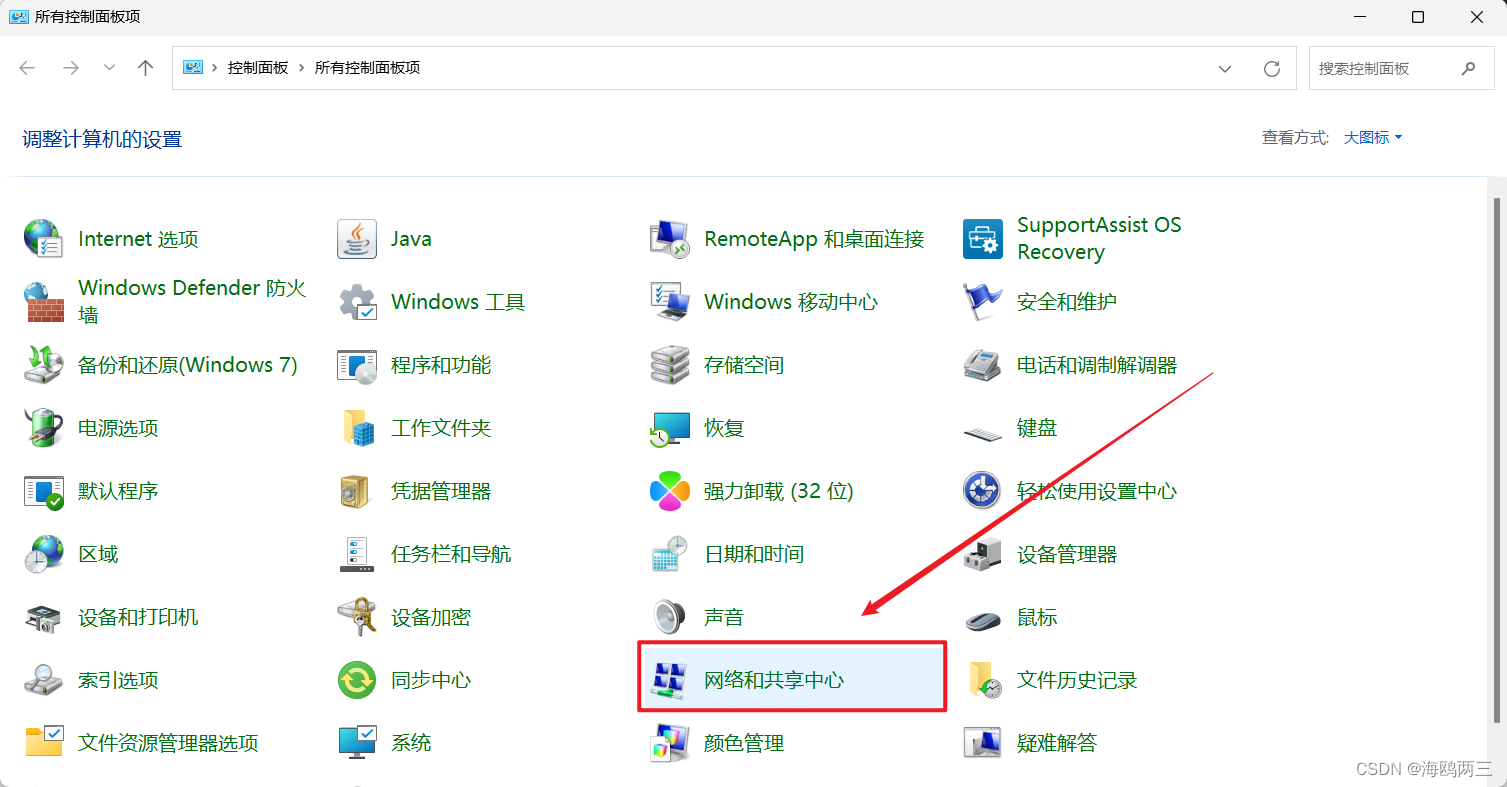Open the 网络和共享中心 network icon
The image size is (1507, 787).
click(670, 680)
